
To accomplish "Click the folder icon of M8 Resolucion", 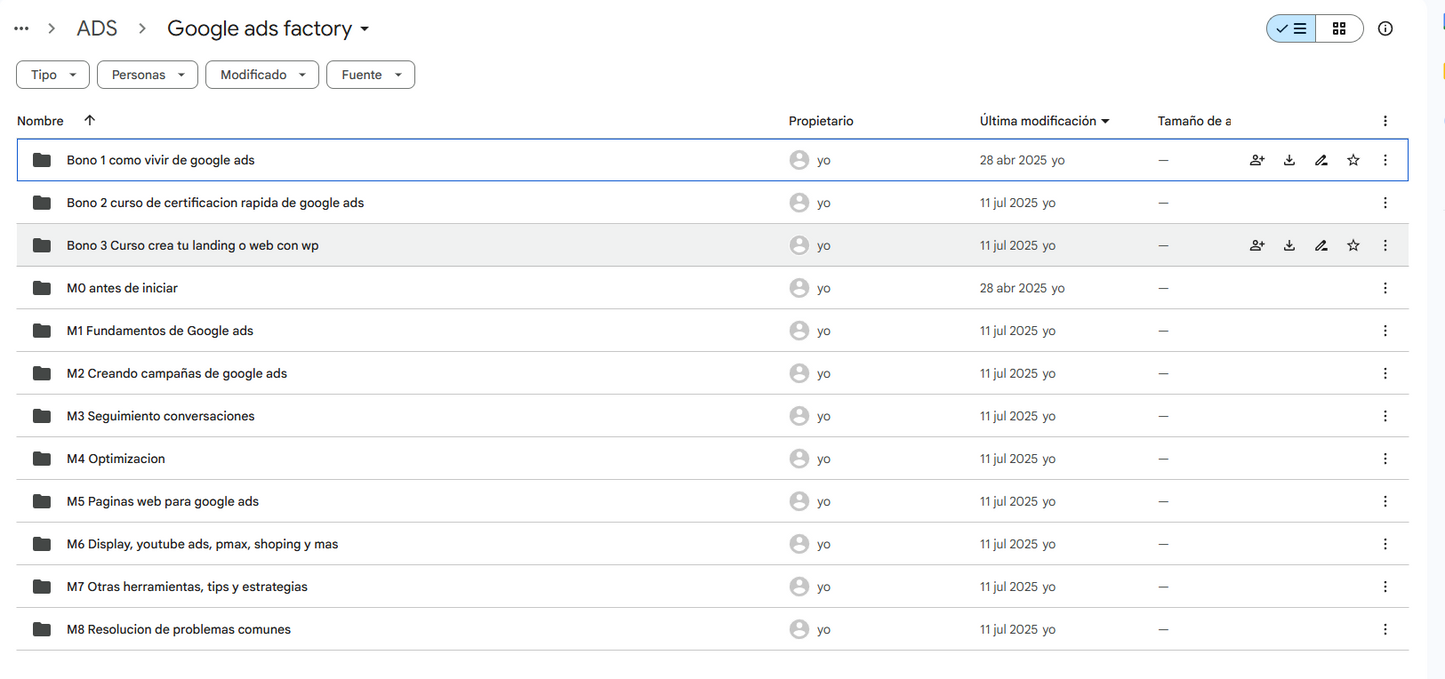I will click(x=41, y=629).
